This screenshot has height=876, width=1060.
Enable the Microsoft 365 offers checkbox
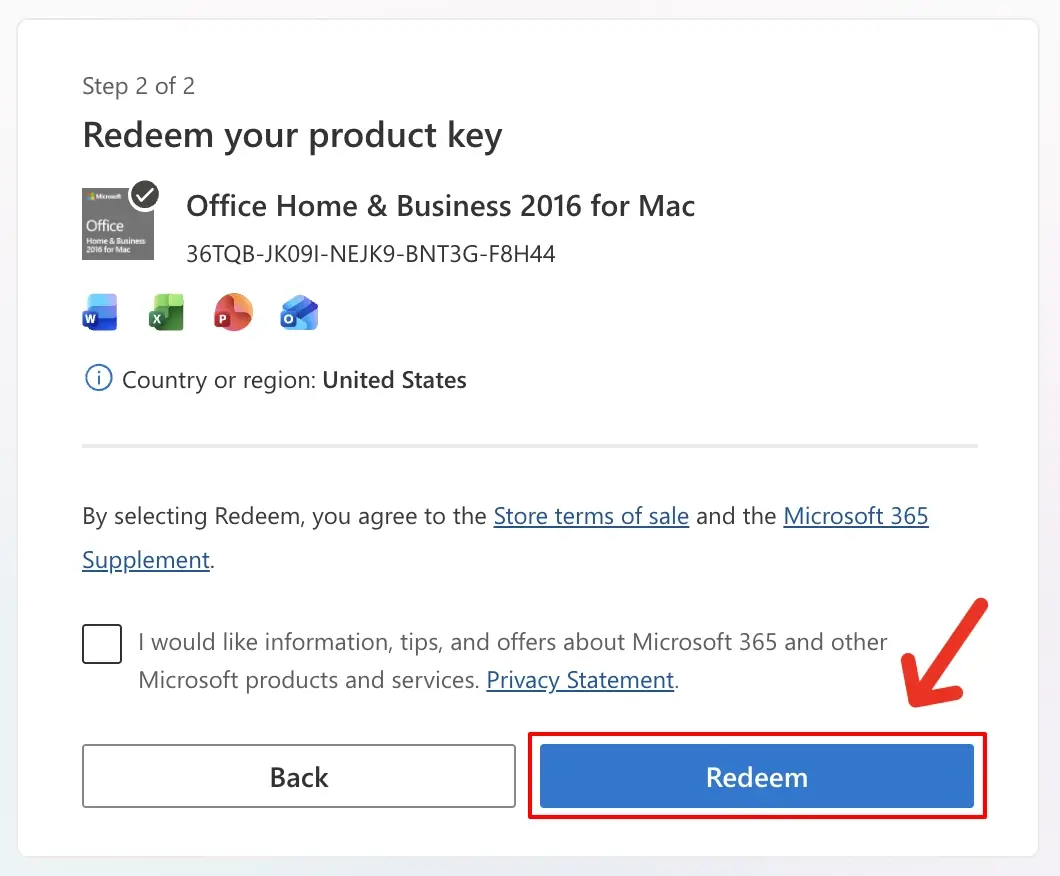tap(102, 644)
